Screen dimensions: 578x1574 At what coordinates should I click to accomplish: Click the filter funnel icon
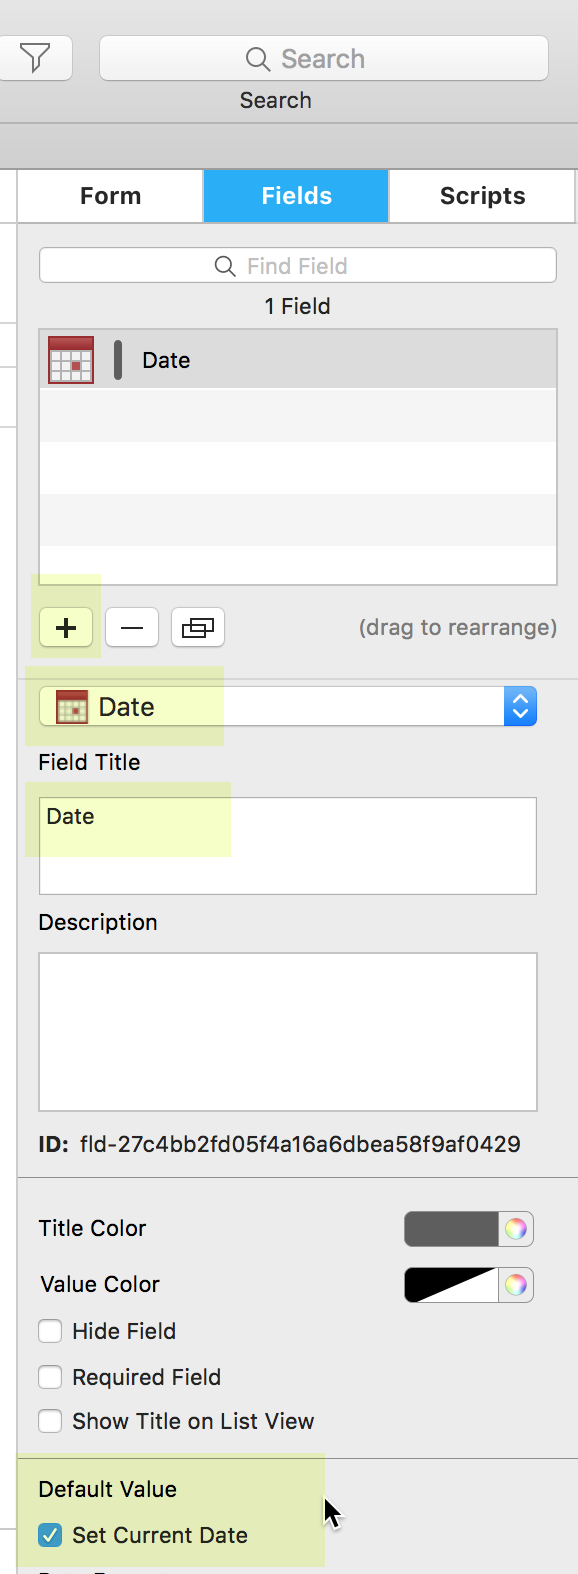(x=35, y=59)
